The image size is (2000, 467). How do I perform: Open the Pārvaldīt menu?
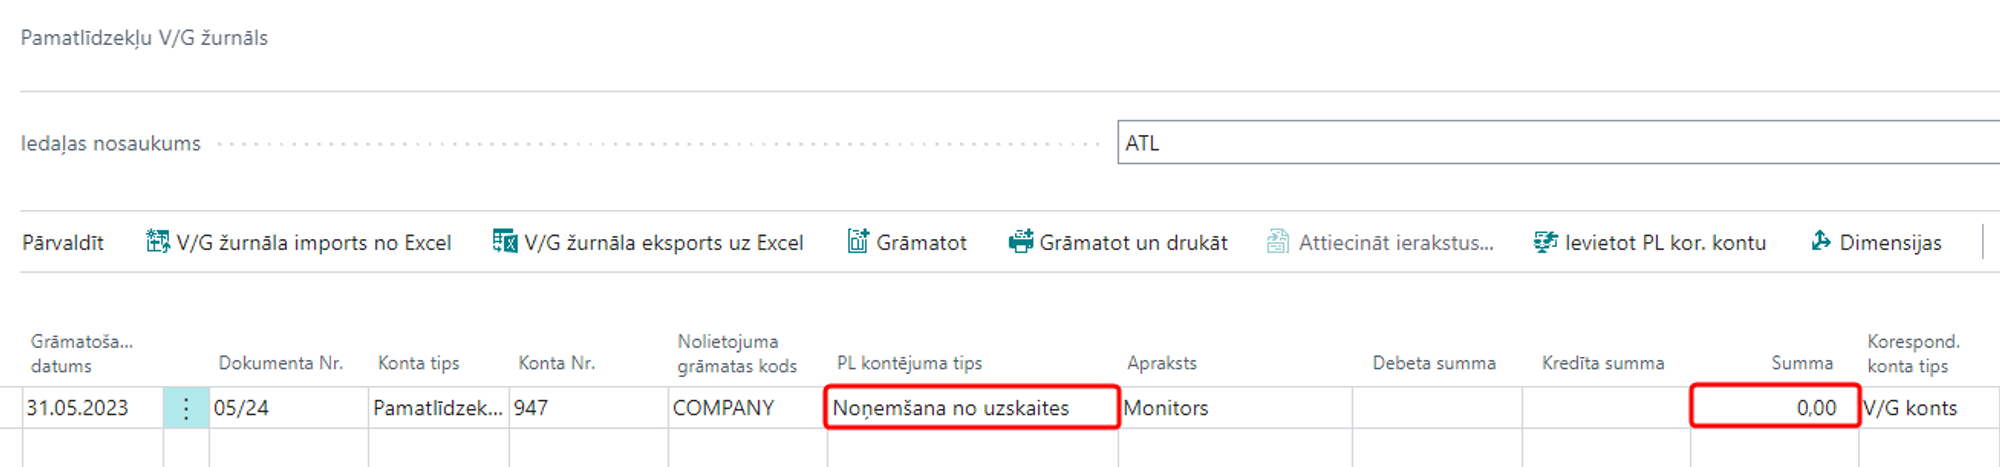pos(63,242)
